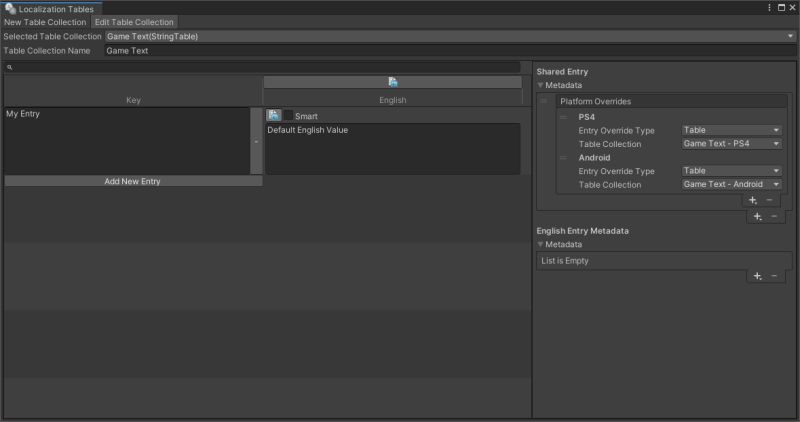Add a new platform override with plus
Image resolution: width=800 pixels, height=422 pixels.
[753, 200]
